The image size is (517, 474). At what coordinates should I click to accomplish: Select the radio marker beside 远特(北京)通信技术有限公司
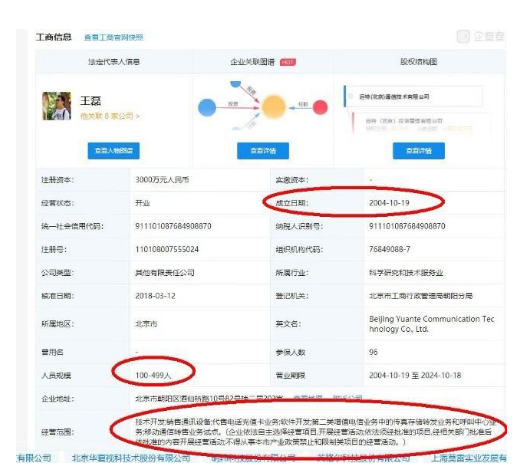click(350, 96)
